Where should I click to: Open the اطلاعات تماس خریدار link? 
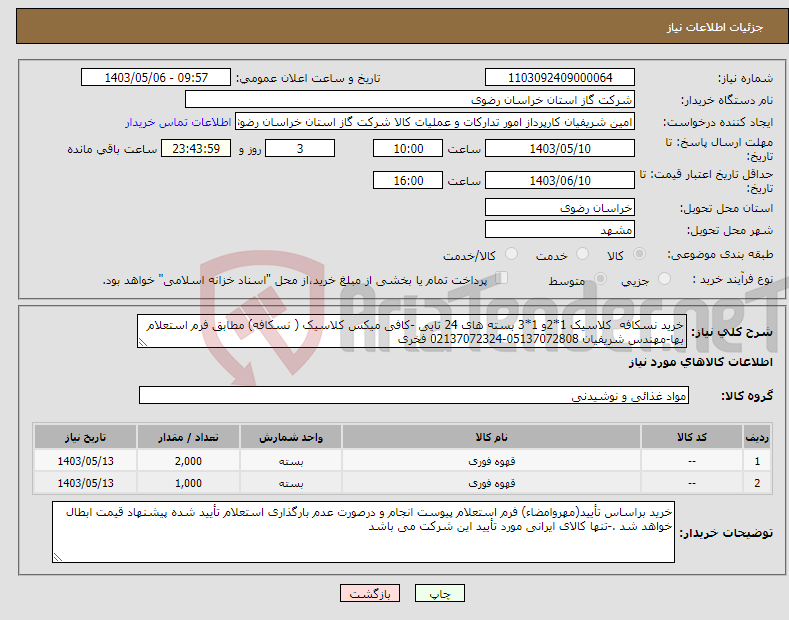pos(178,122)
